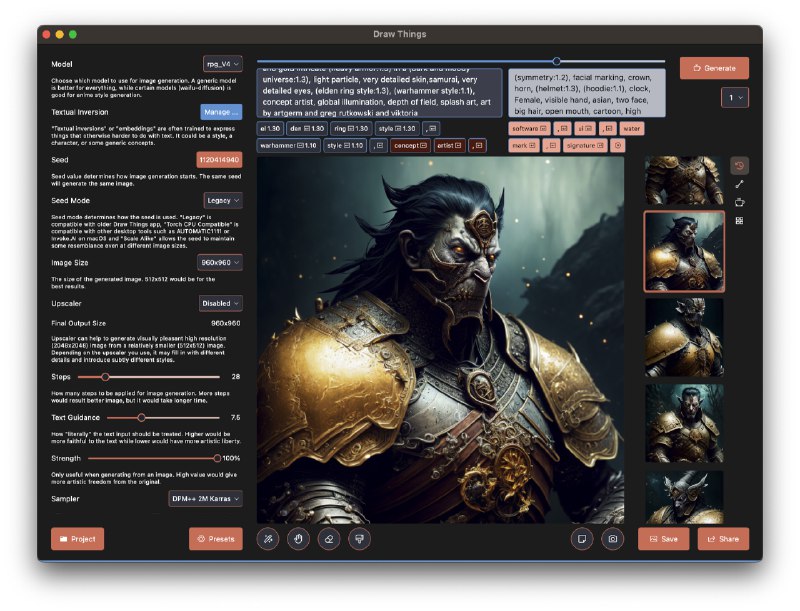Click the 'warhammer 1.10' prompt chip
The image size is (800, 611).
pos(288,145)
